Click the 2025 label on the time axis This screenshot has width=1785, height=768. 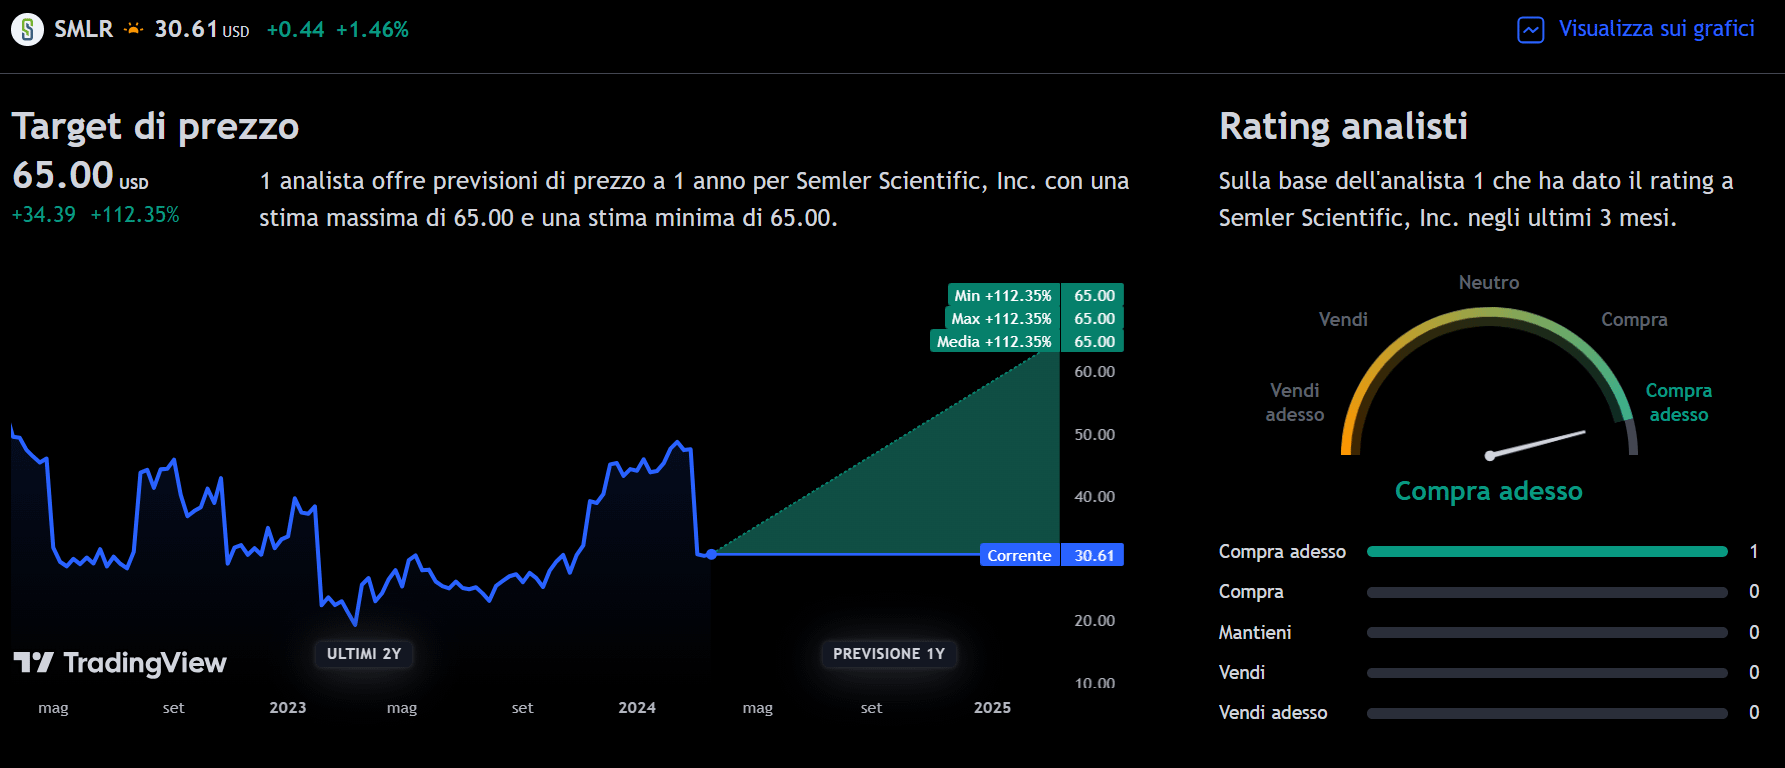point(992,708)
